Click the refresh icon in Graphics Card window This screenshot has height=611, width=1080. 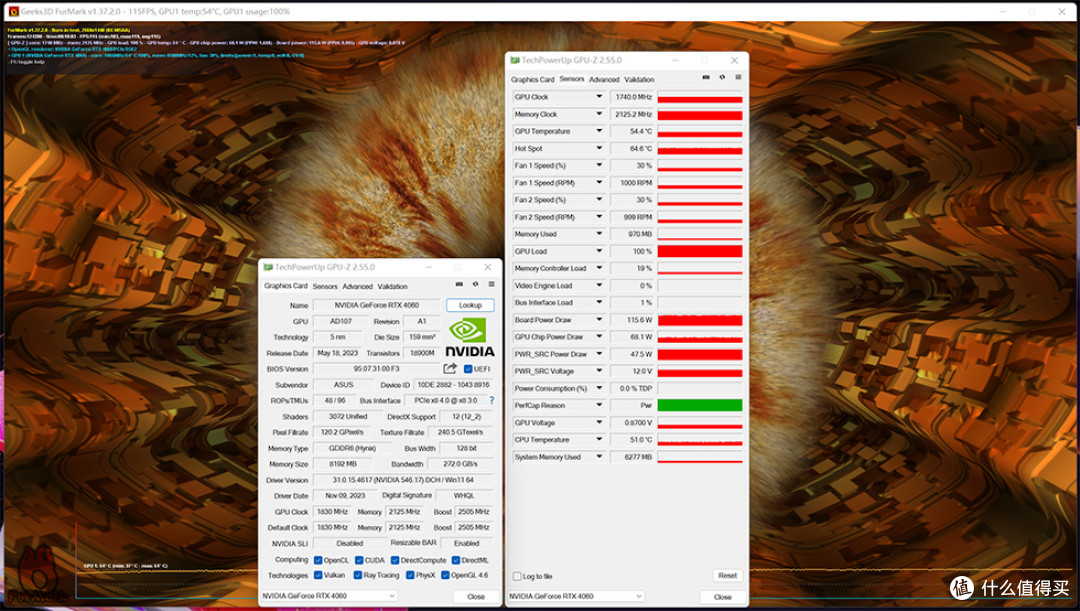point(475,284)
